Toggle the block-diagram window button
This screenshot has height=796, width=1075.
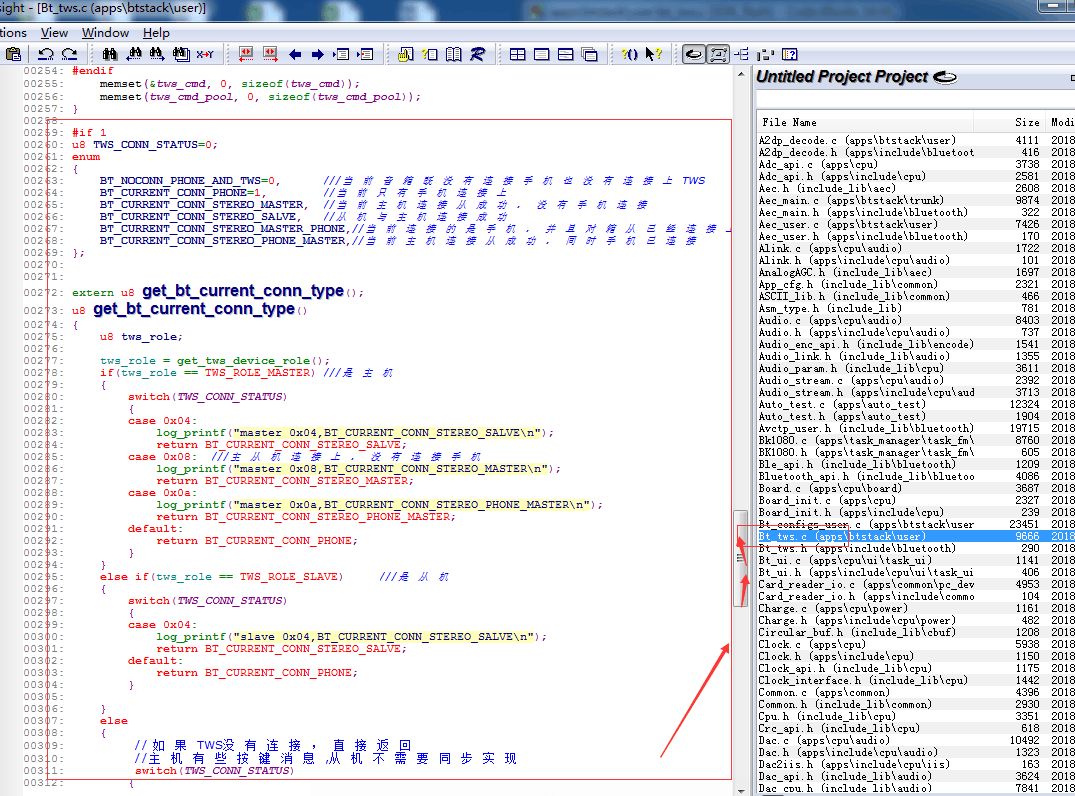click(x=765, y=54)
